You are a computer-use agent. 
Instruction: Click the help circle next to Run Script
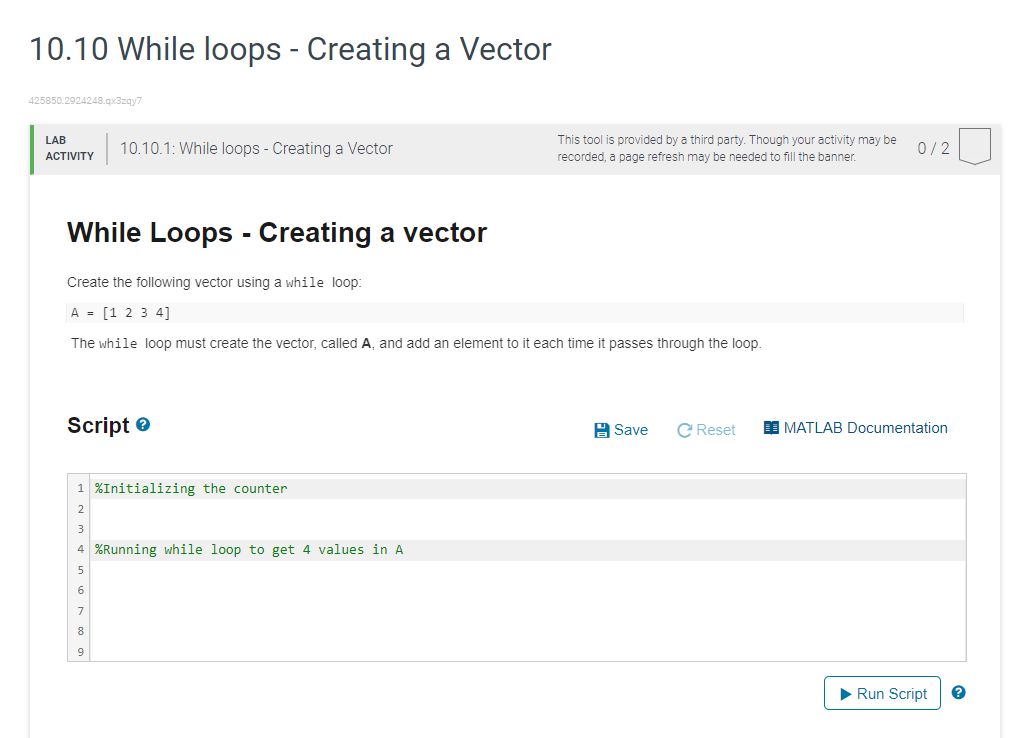[957, 692]
